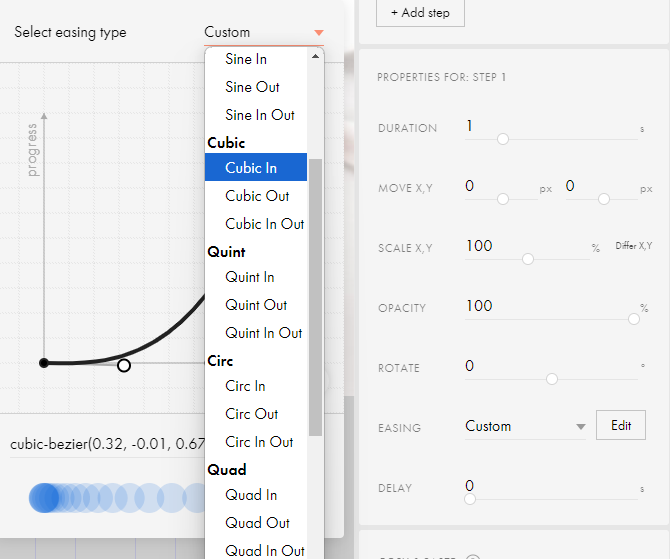This screenshot has width=670, height=559.
Task: Click the Circ group header
Action: point(220,361)
